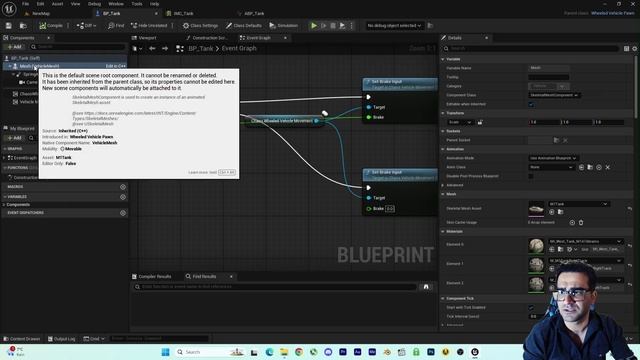Click BP_Tank in the graph breadcrumb
Image resolution: width=640 pixels, height=360 pixels.
pyautogui.click(x=200, y=49)
